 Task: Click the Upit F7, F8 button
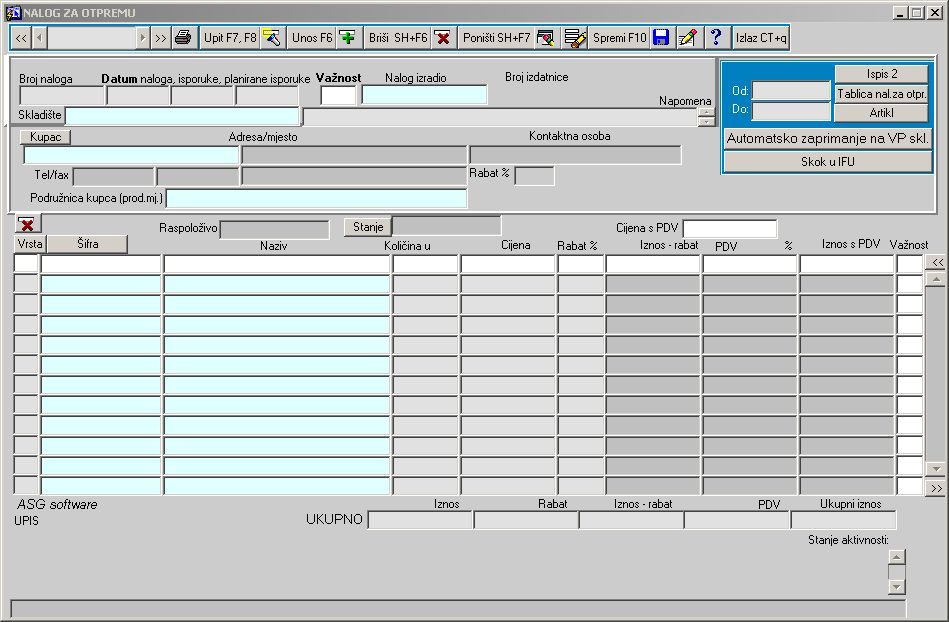click(x=230, y=38)
